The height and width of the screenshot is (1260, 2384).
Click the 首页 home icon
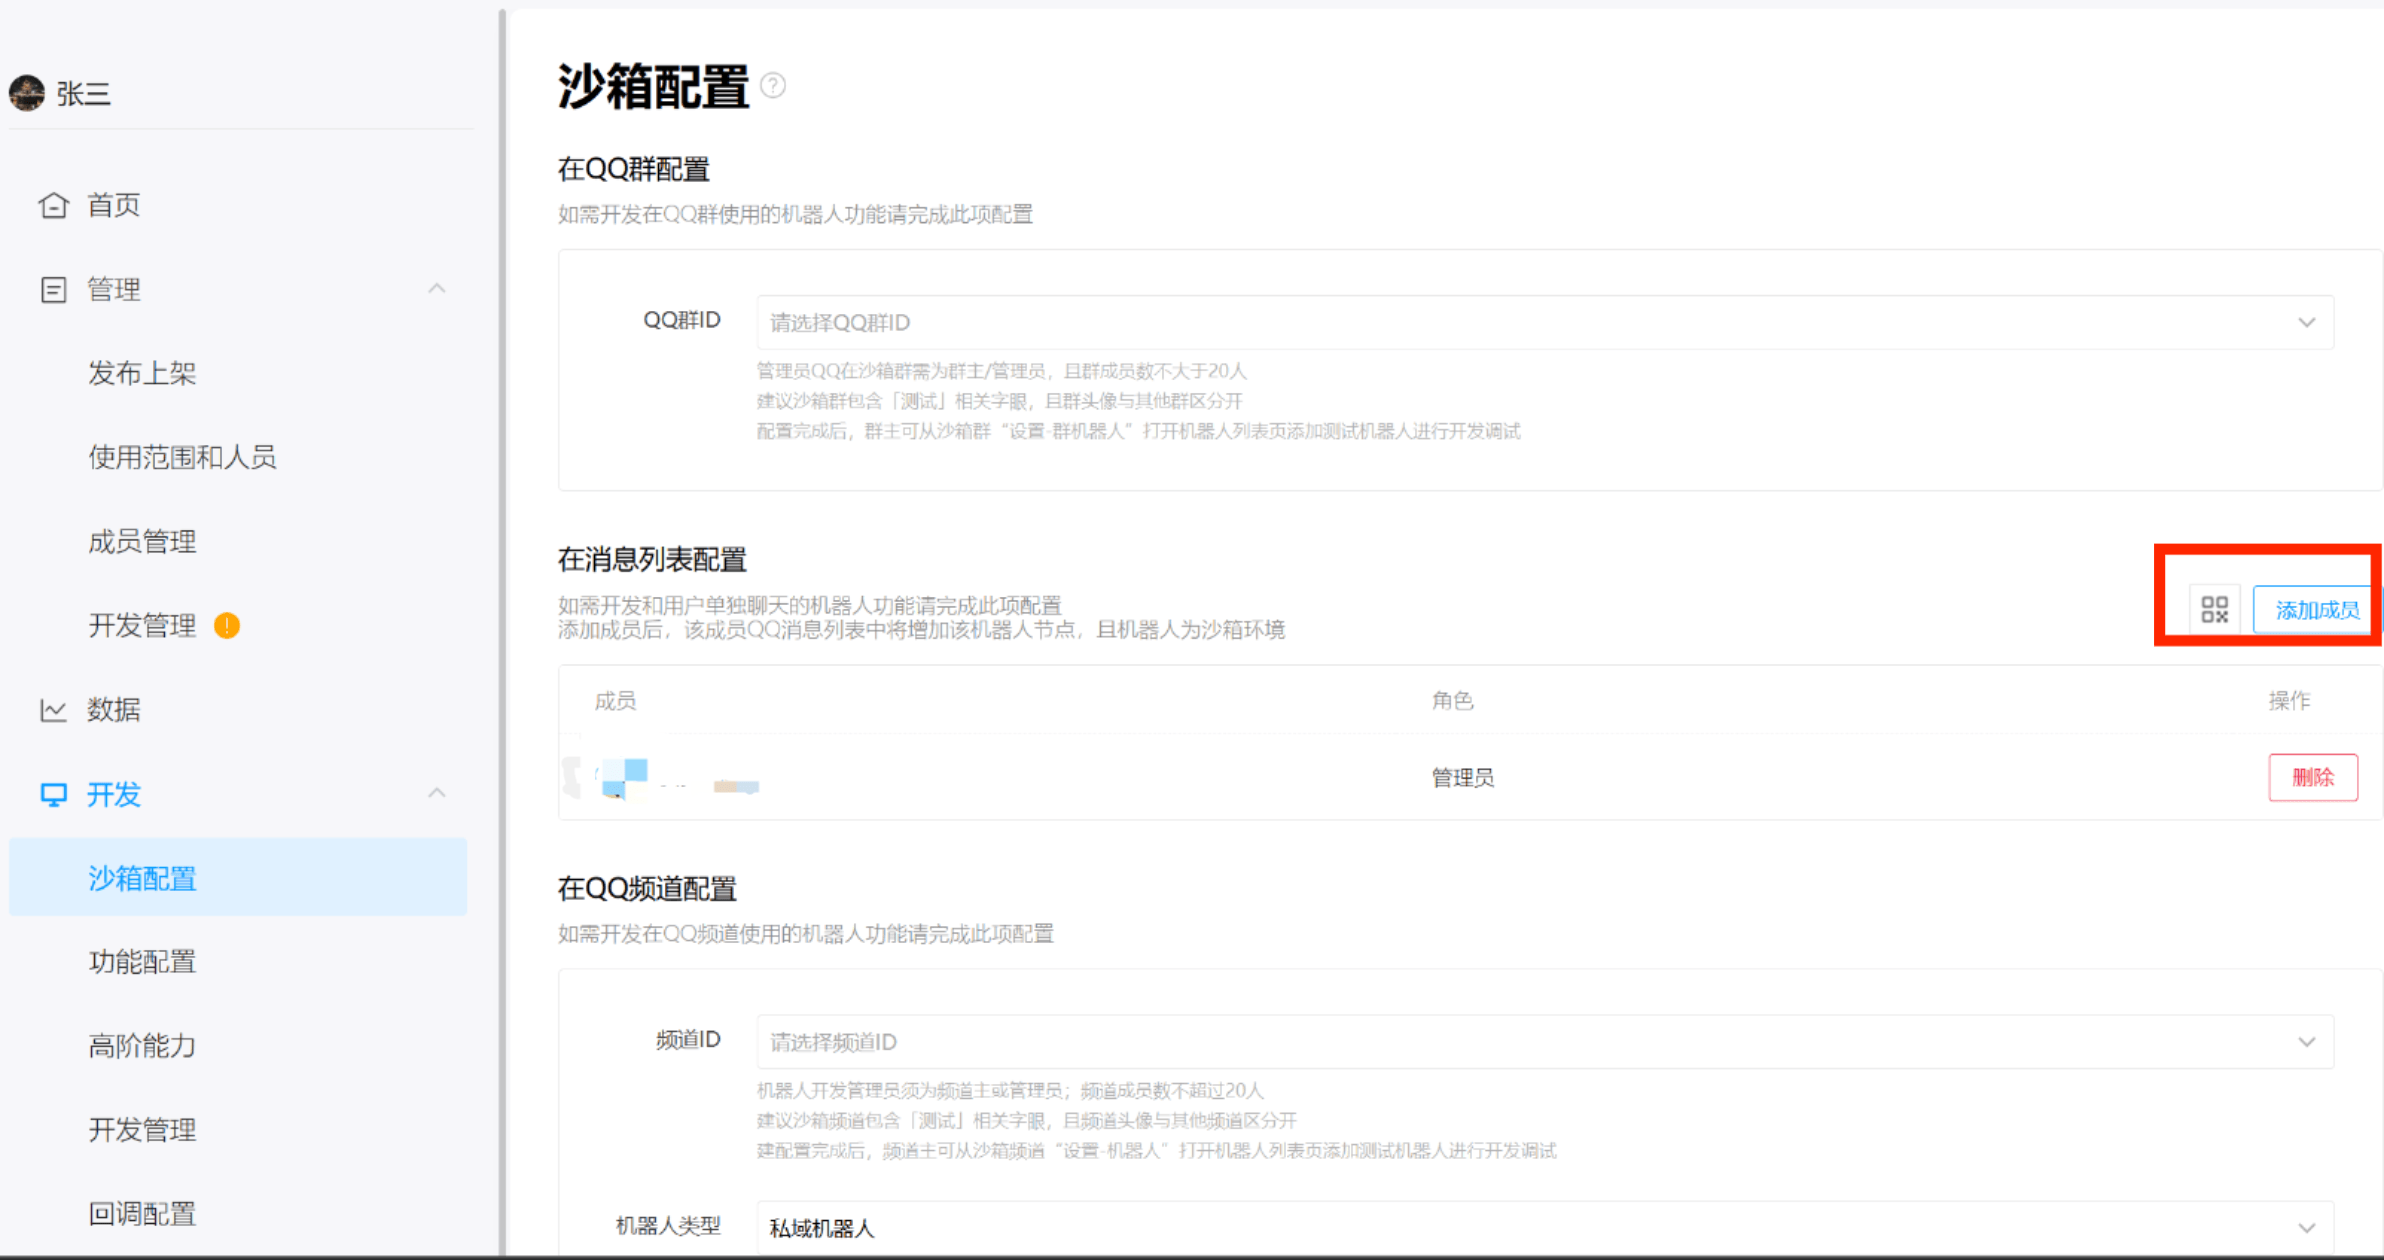tap(53, 205)
